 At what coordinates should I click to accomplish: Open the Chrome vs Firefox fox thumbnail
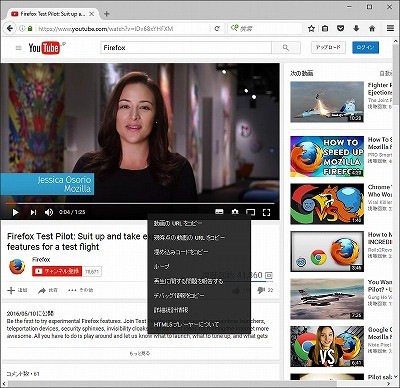click(327, 204)
